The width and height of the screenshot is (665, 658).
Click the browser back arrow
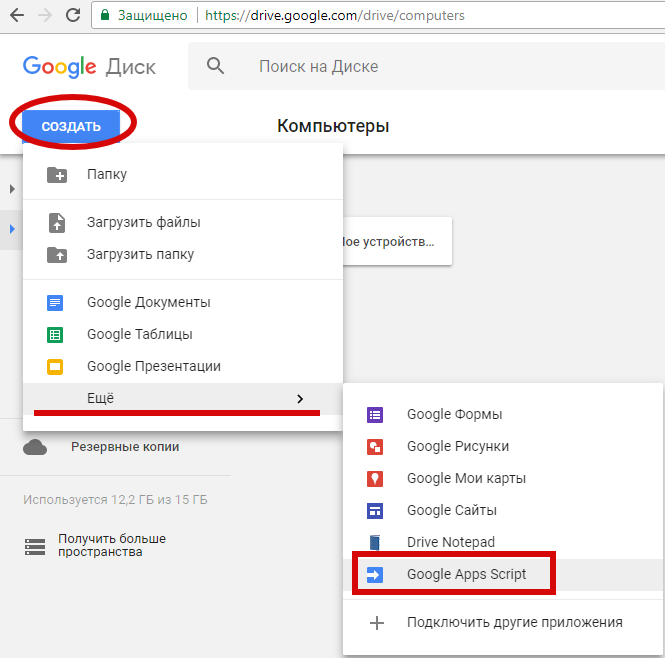(x=17, y=15)
